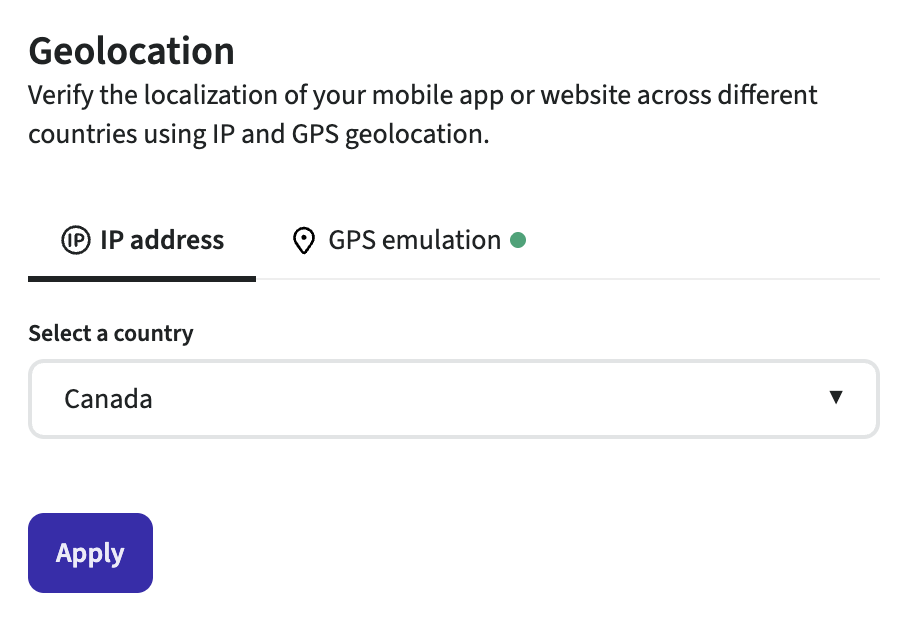This screenshot has width=906, height=624.
Task: Click the circled IP icon
Action: [x=75, y=241]
